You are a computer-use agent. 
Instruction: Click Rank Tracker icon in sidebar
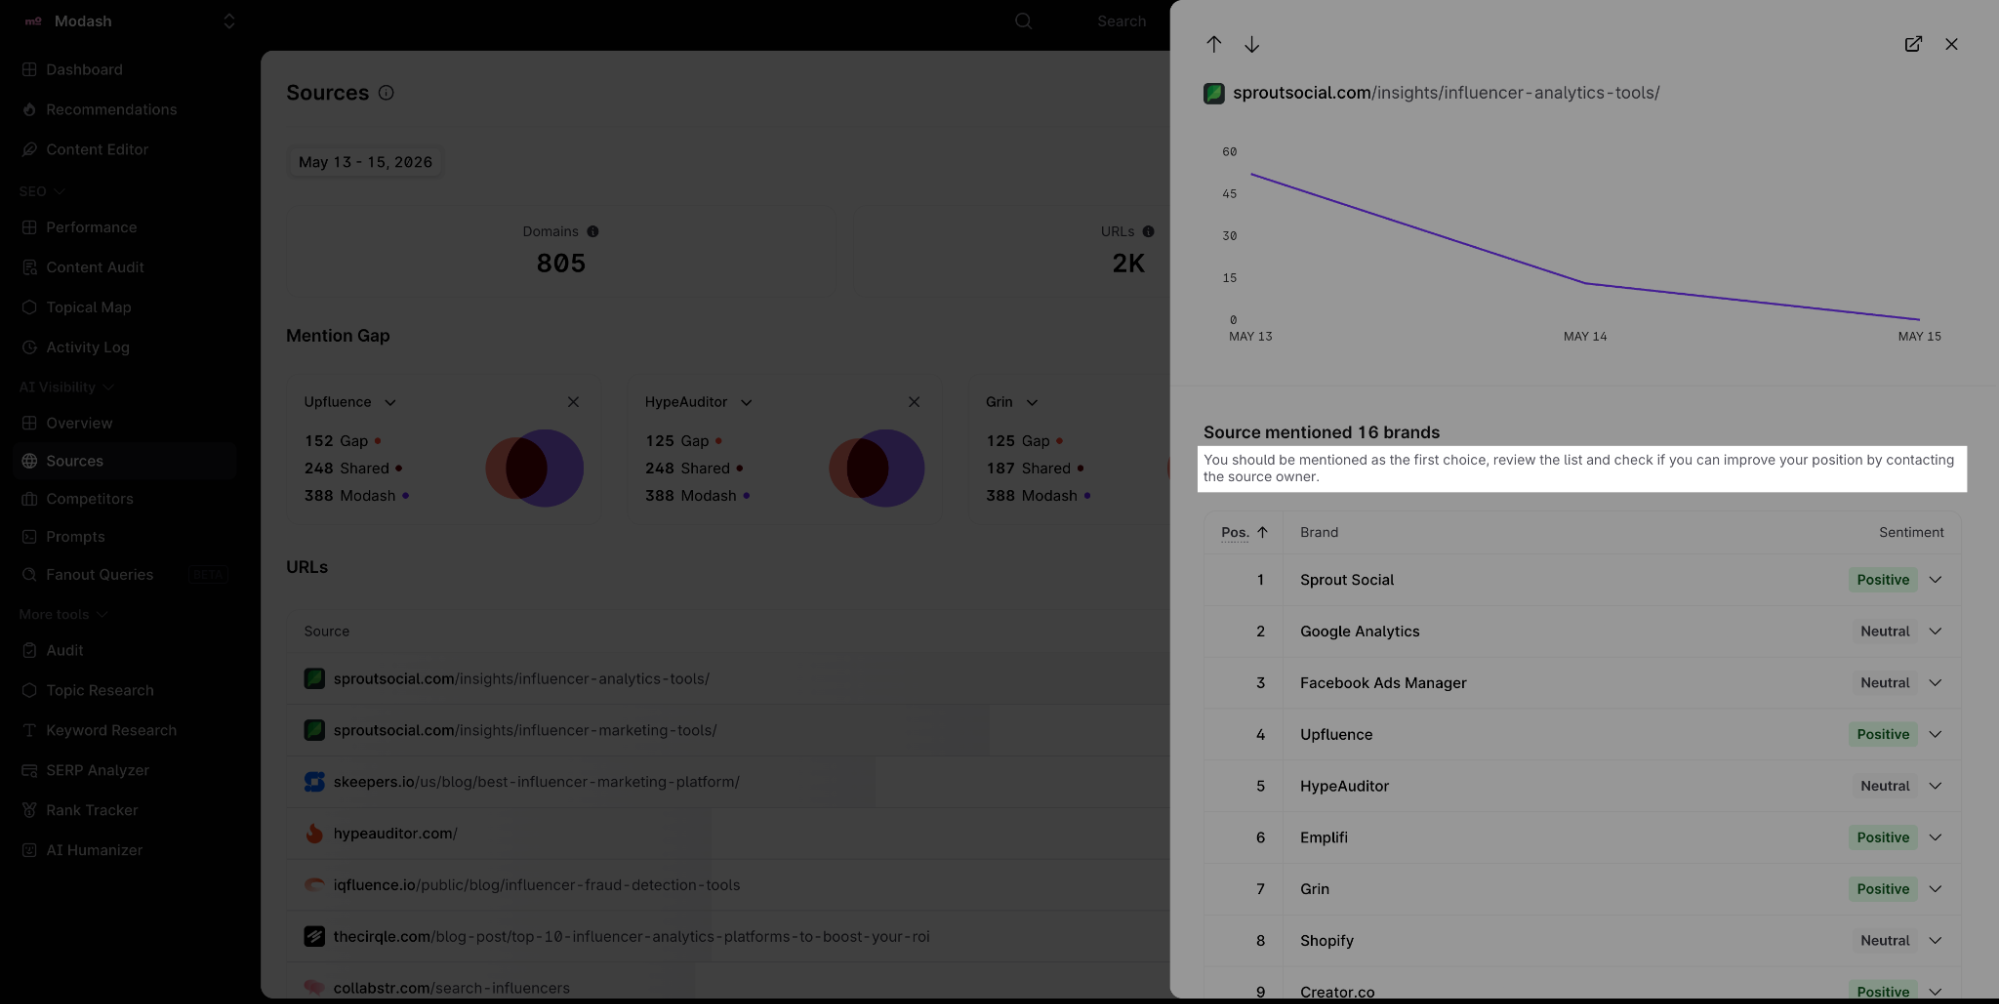pyautogui.click(x=29, y=810)
